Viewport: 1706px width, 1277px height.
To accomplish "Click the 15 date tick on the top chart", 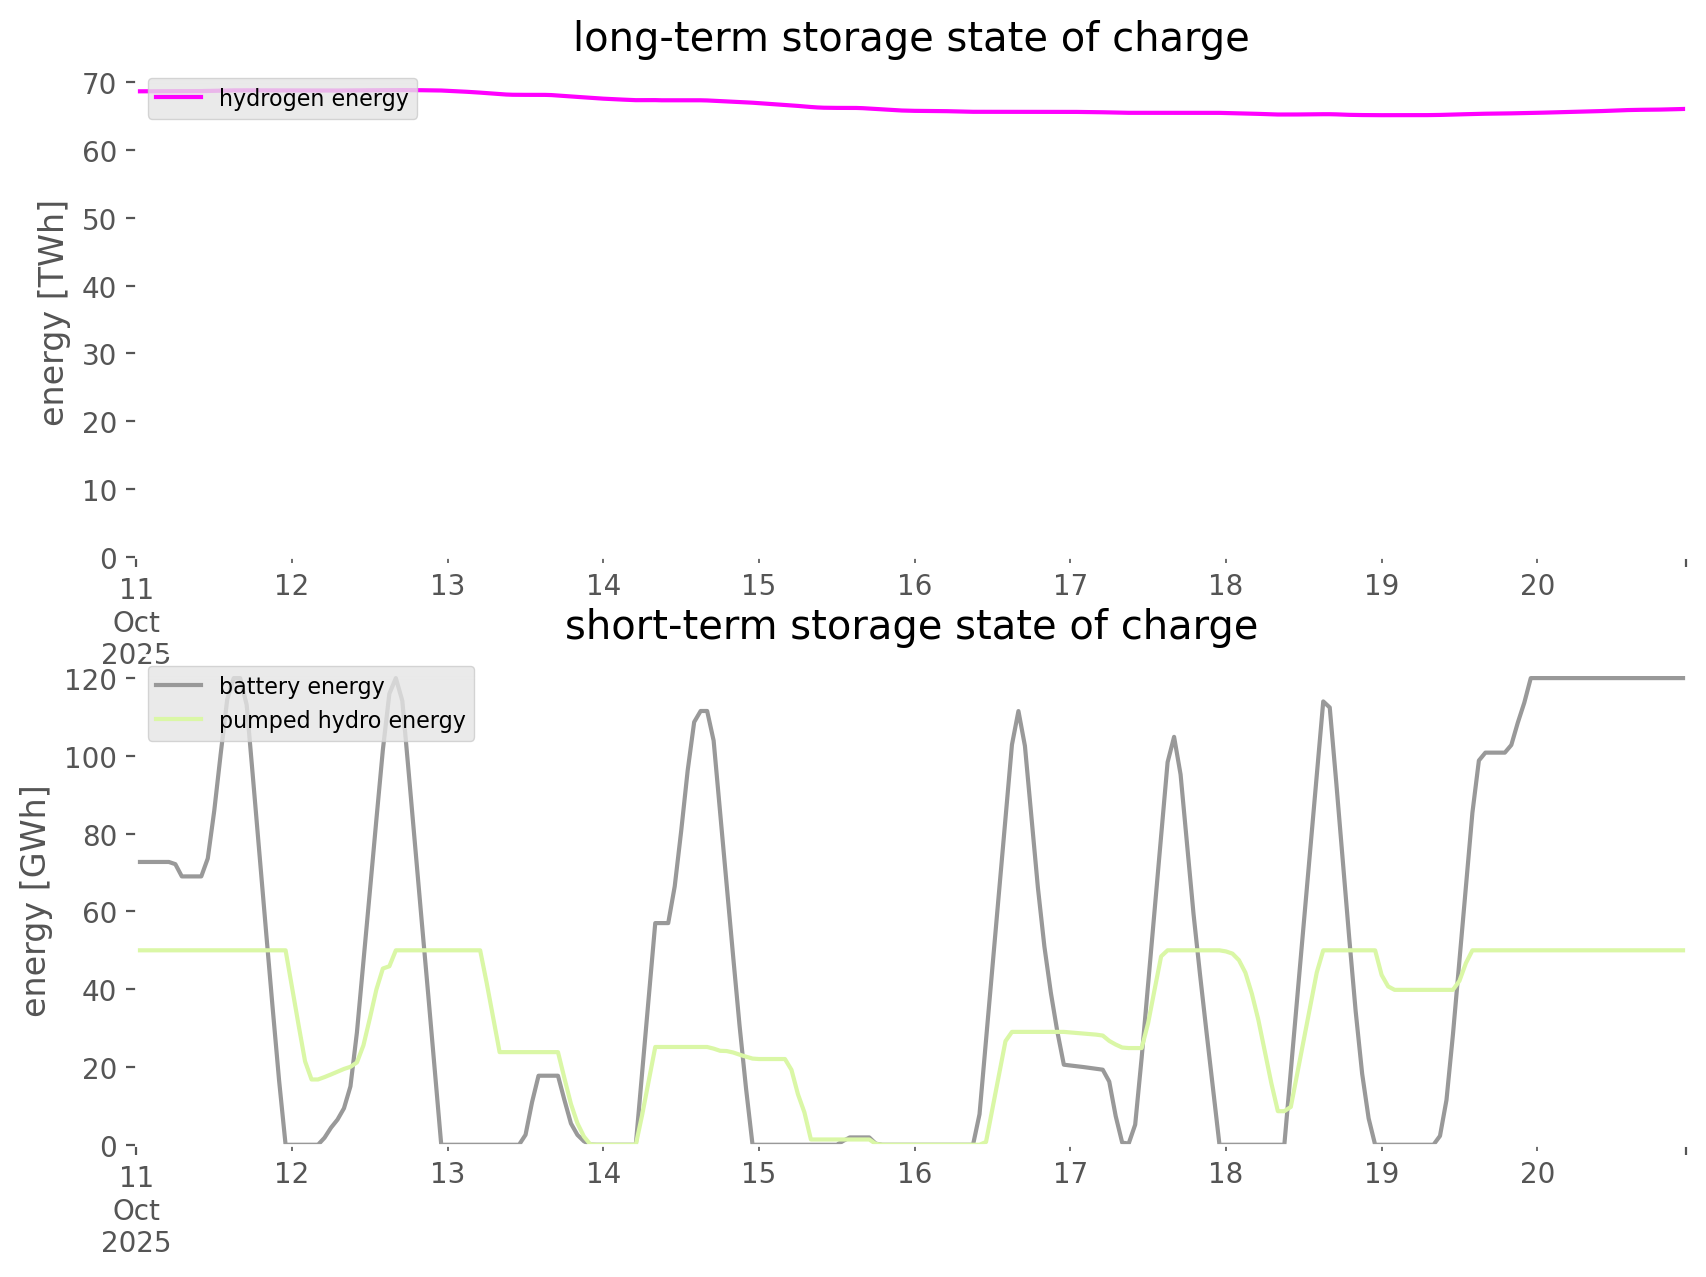I will click(758, 585).
